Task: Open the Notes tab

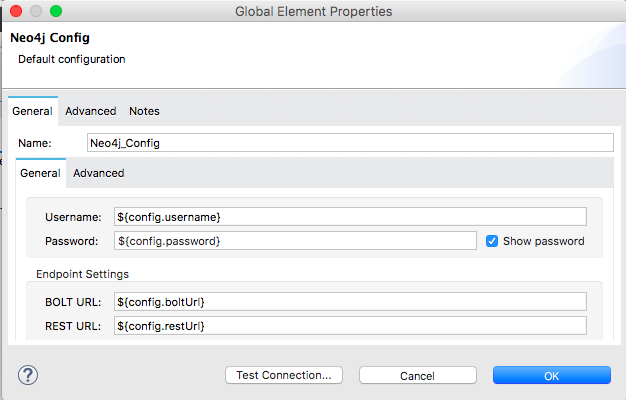Action: pyautogui.click(x=144, y=111)
